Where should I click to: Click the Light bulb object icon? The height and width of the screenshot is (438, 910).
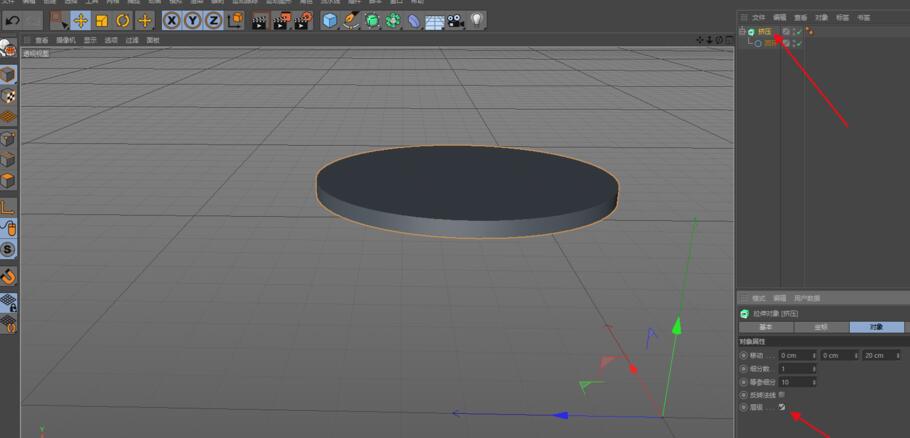tap(477, 20)
